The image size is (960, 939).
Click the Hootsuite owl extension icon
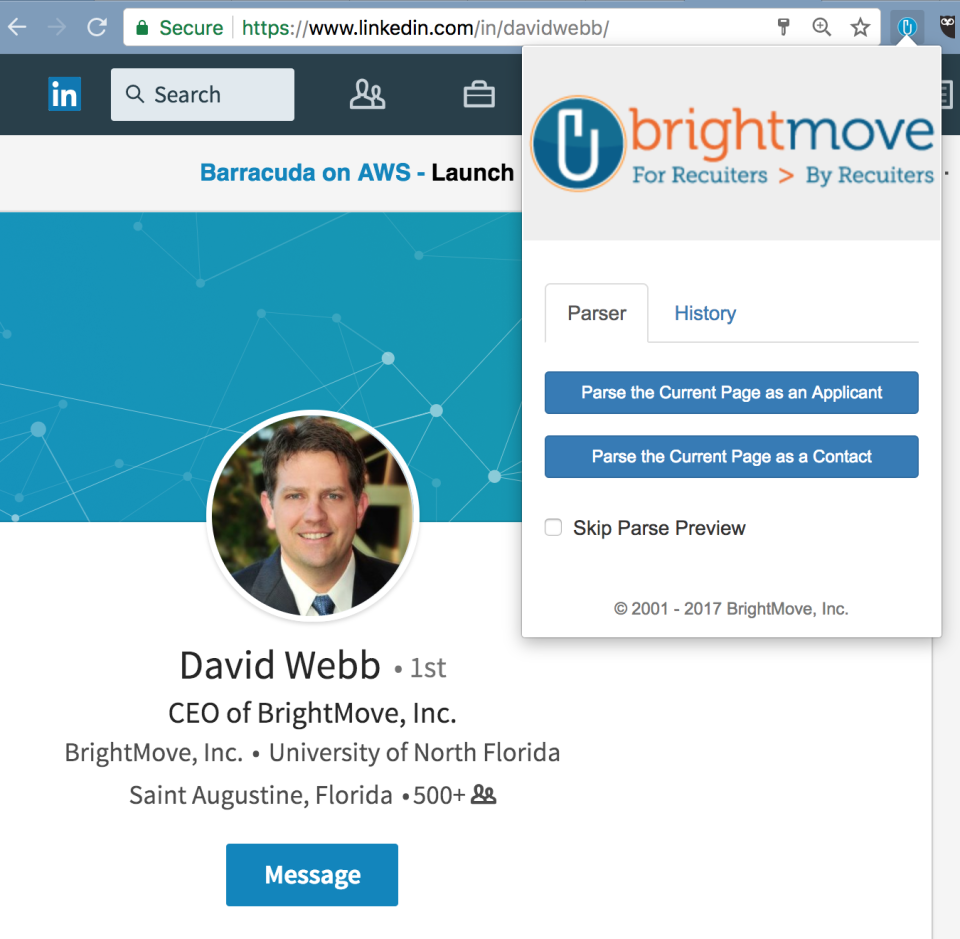click(x=945, y=27)
